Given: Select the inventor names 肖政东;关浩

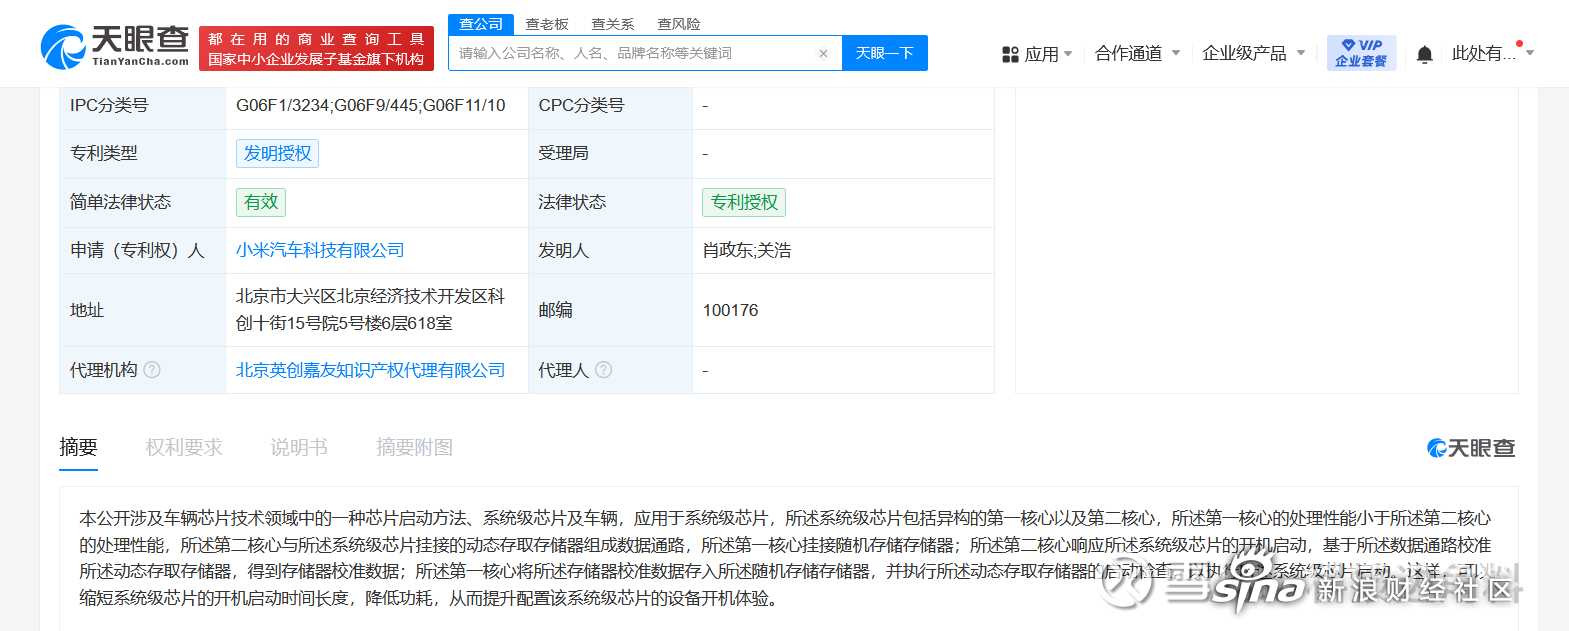Looking at the screenshot, I should (747, 250).
